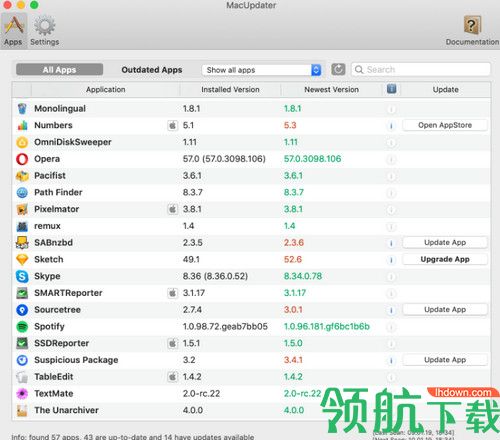
Task: Show release info for Suspicious Package
Action: [391, 360]
